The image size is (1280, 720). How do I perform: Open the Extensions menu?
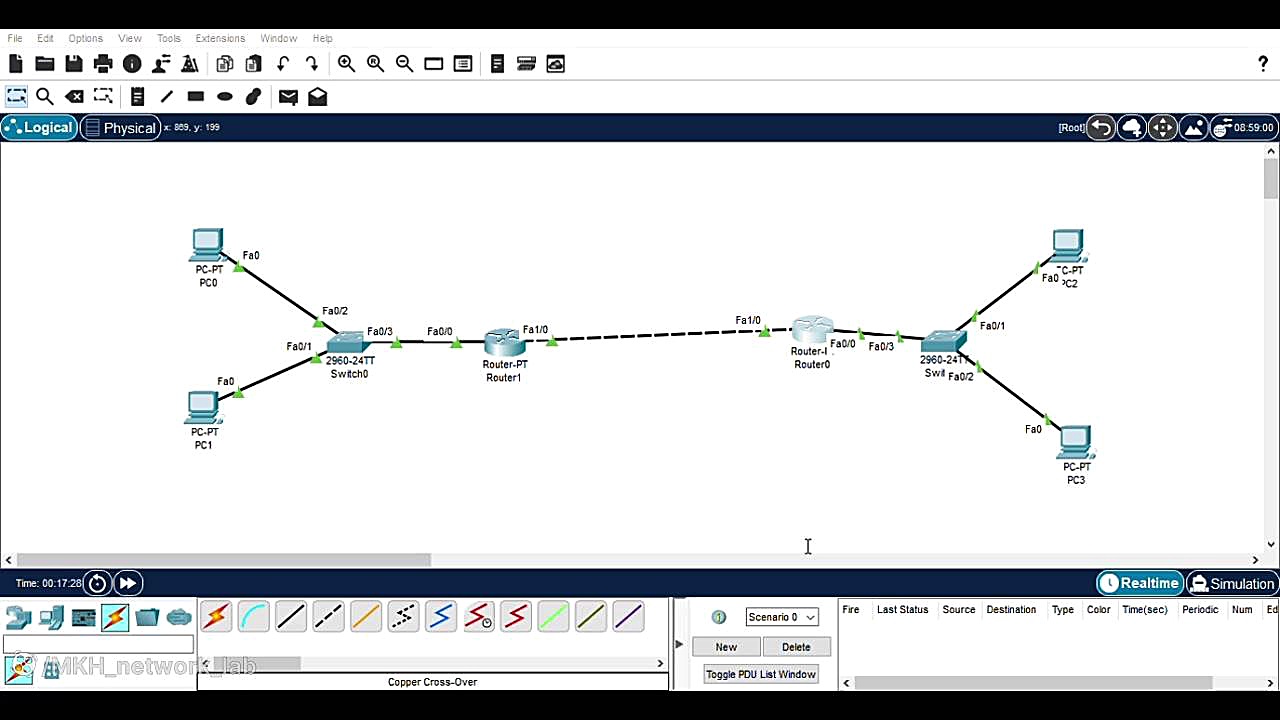220,38
